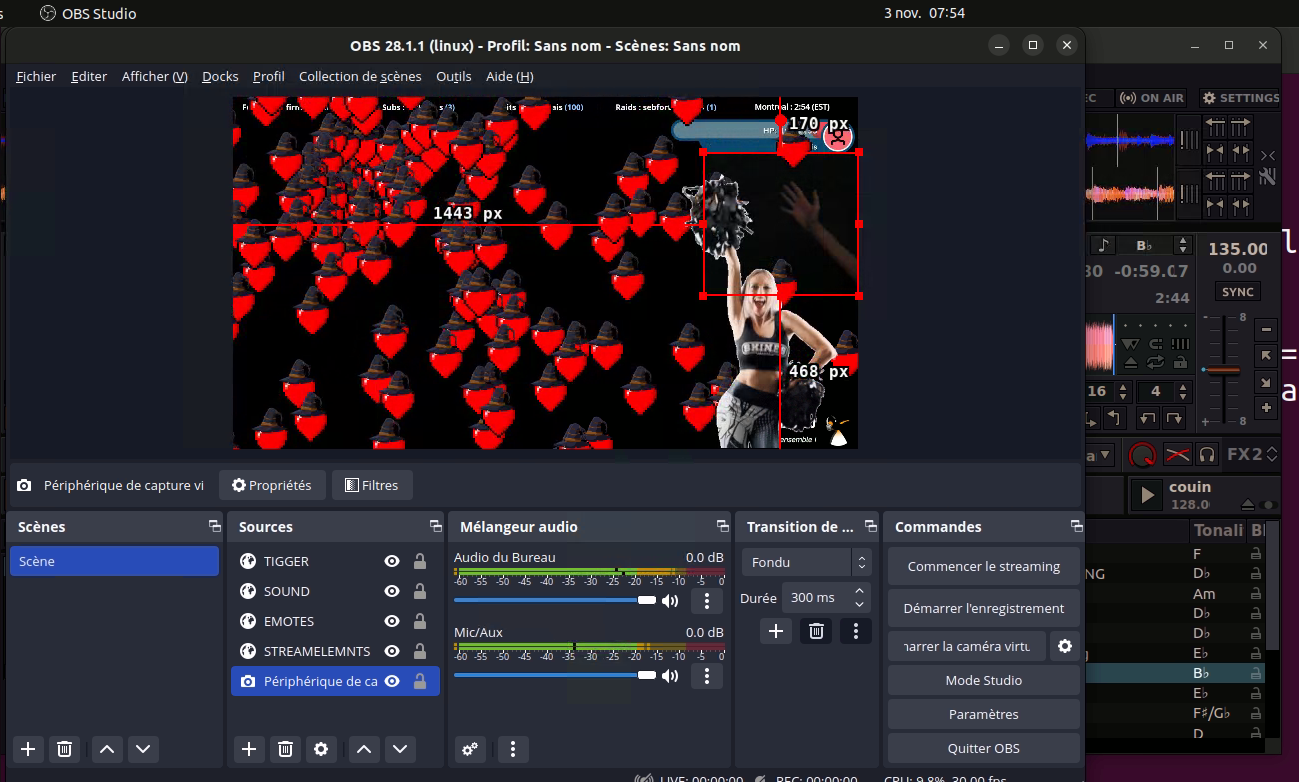The width and height of the screenshot is (1299, 782).
Task: Open the Fichier menu
Action: point(36,76)
